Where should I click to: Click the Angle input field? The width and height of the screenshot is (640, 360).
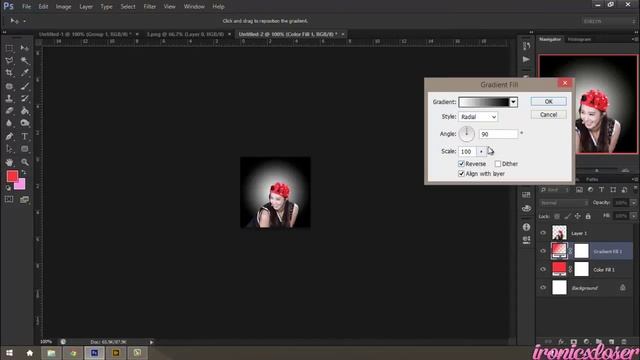pyautogui.click(x=498, y=134)
